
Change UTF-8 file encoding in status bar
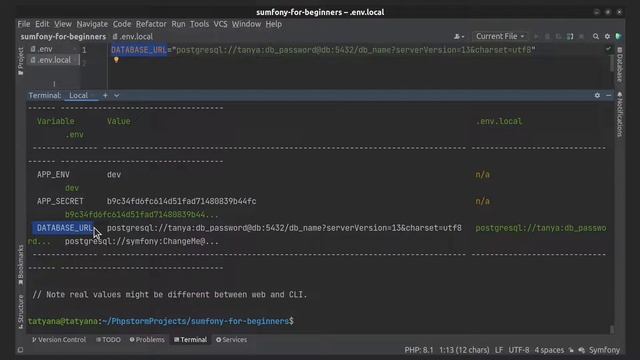coord(519,350)
